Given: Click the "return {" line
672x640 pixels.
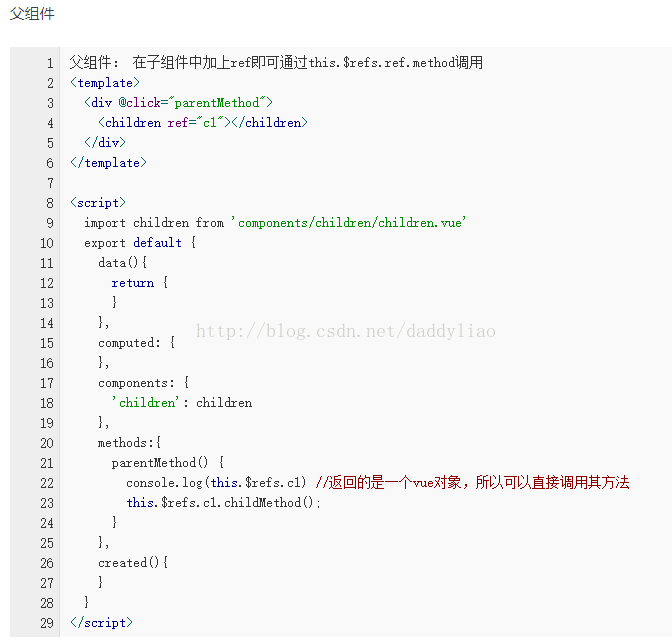Looking at the screenshot, I should pos(140,282).
